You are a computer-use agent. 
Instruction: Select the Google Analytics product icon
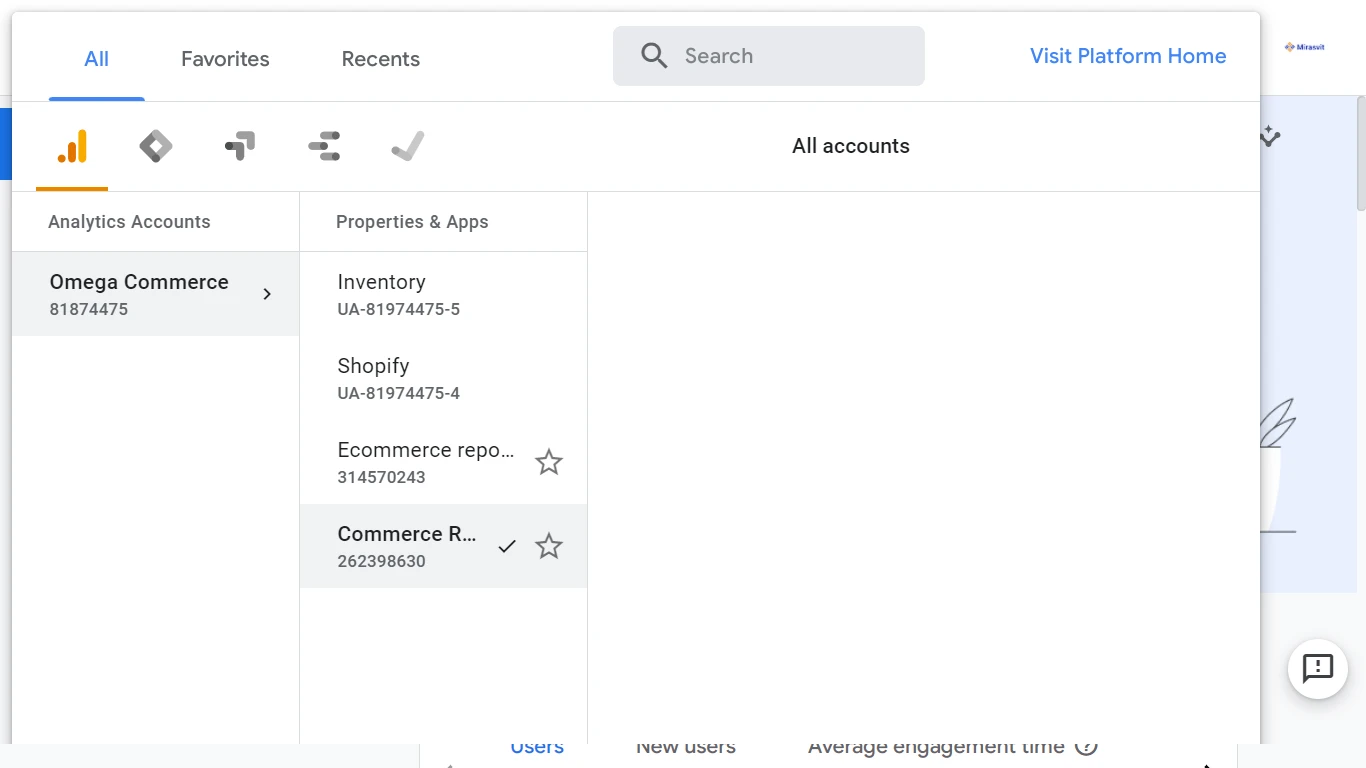(x=72, y=147)
